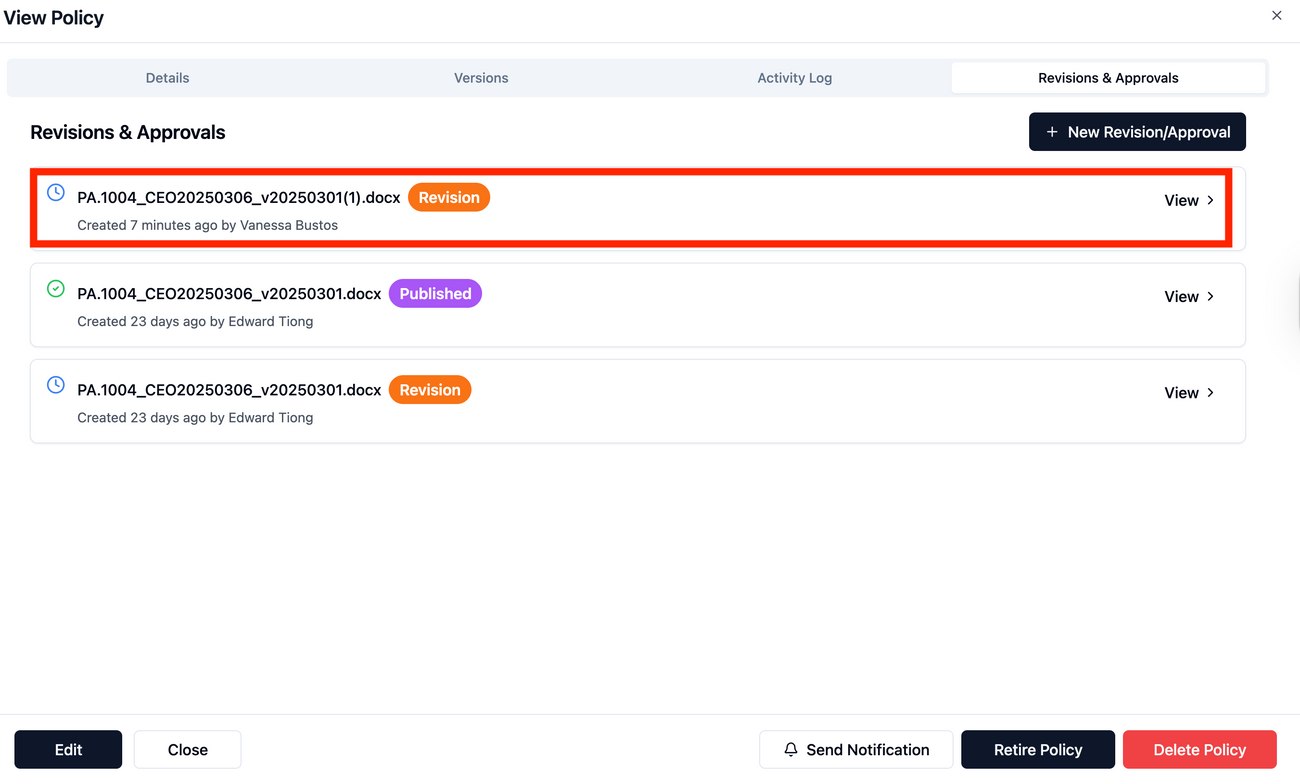The height and width of the screenshot is (784, 1300).
Task: Open file PA.1004_CEO20250306_v20250301(1).docx
Action: 238,198
